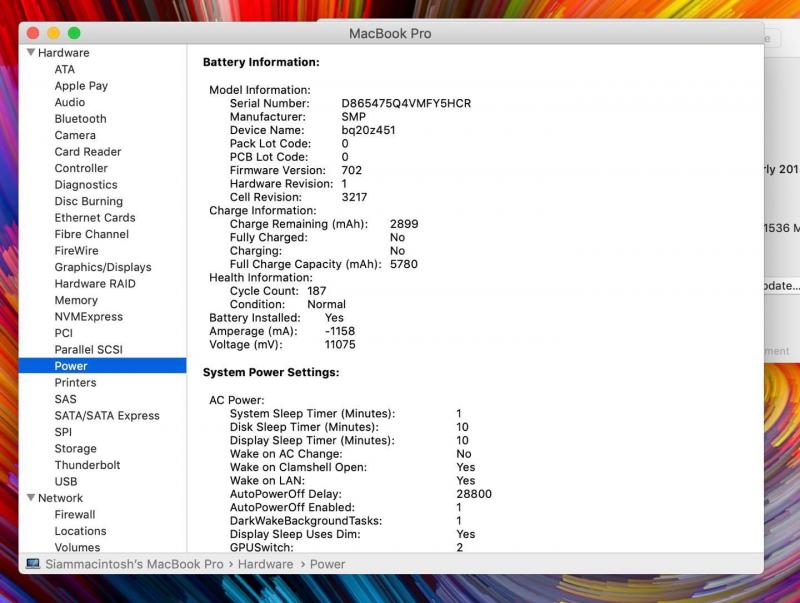This screenshot has width=800, height=603.
Task: Click the manufacturer value SMP
Action: point(354,116)
